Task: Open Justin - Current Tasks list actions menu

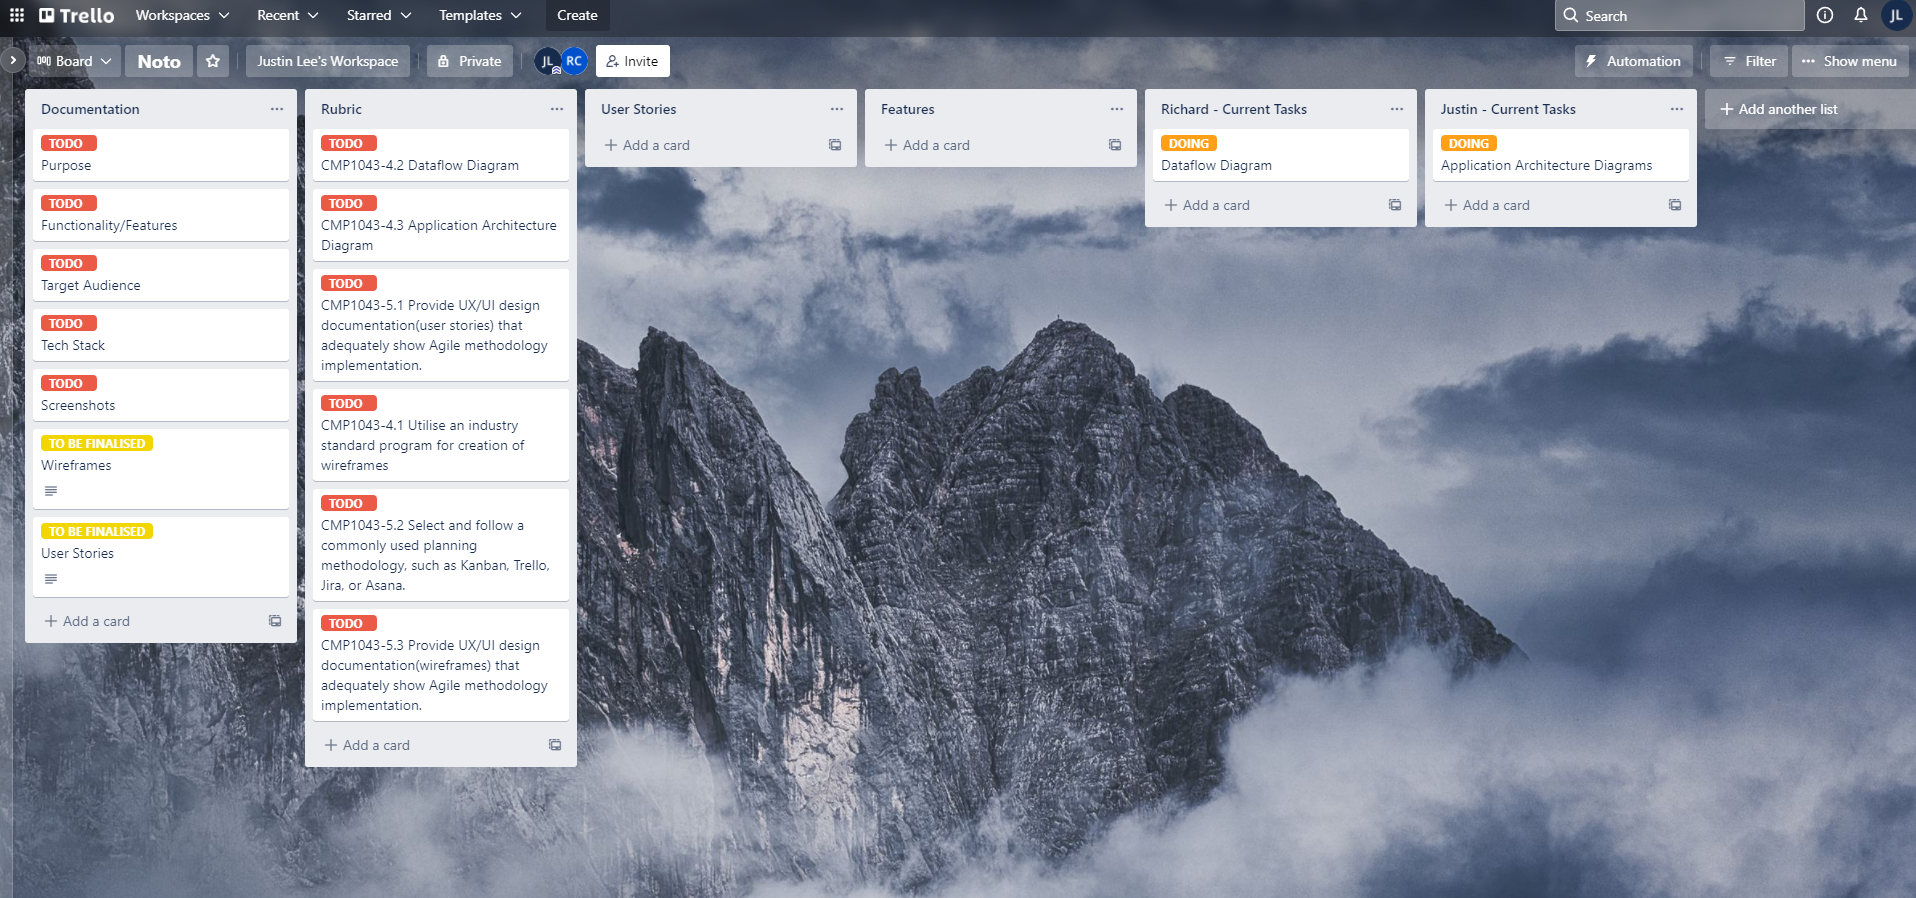Action: pyautogui.click(x=1677, y=109)
